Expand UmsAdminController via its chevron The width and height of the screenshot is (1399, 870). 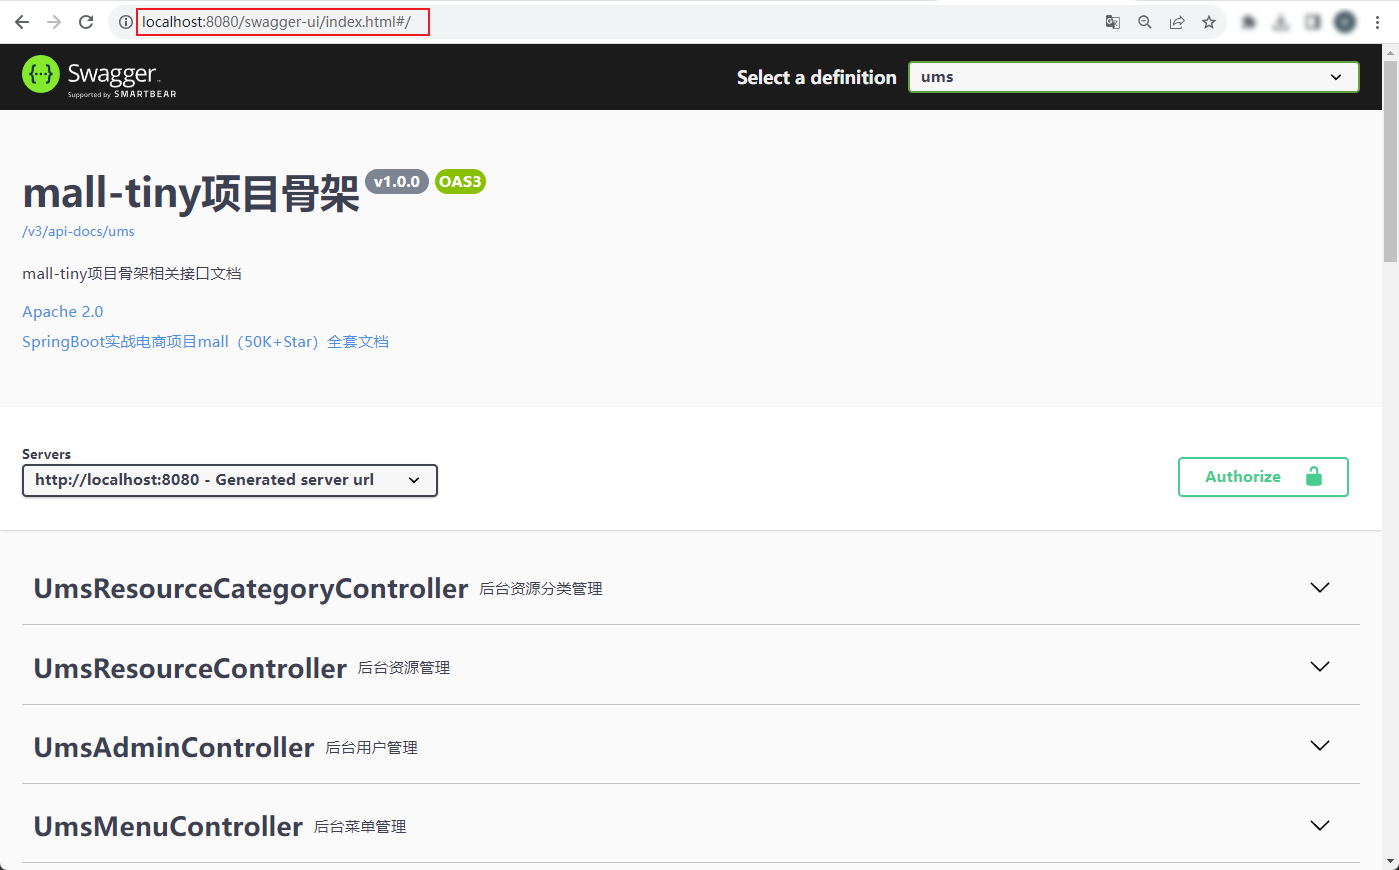1320,746
